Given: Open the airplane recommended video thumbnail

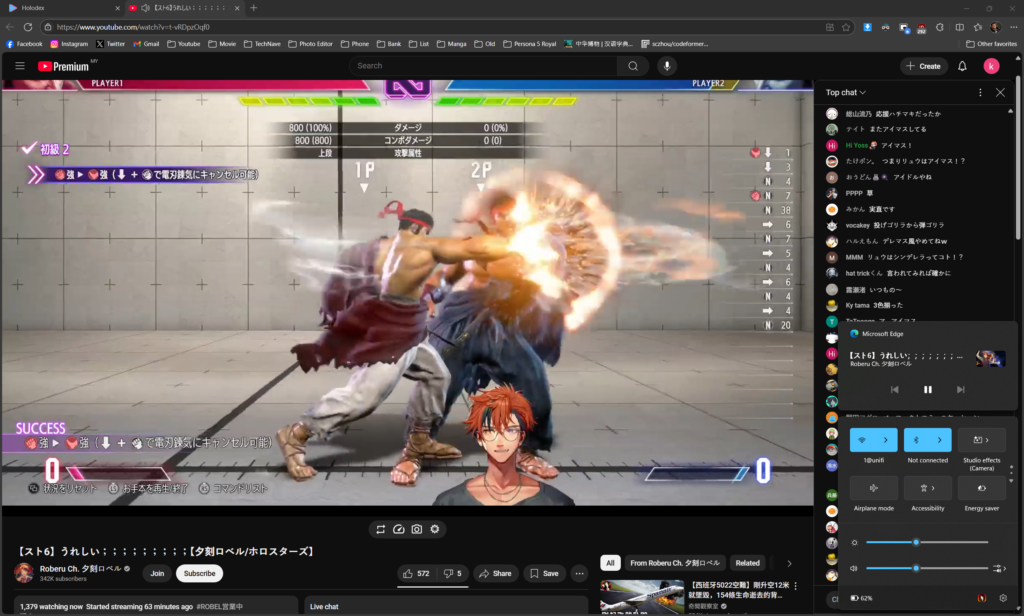Looking at the screenshot, I should tap(642, 597).
